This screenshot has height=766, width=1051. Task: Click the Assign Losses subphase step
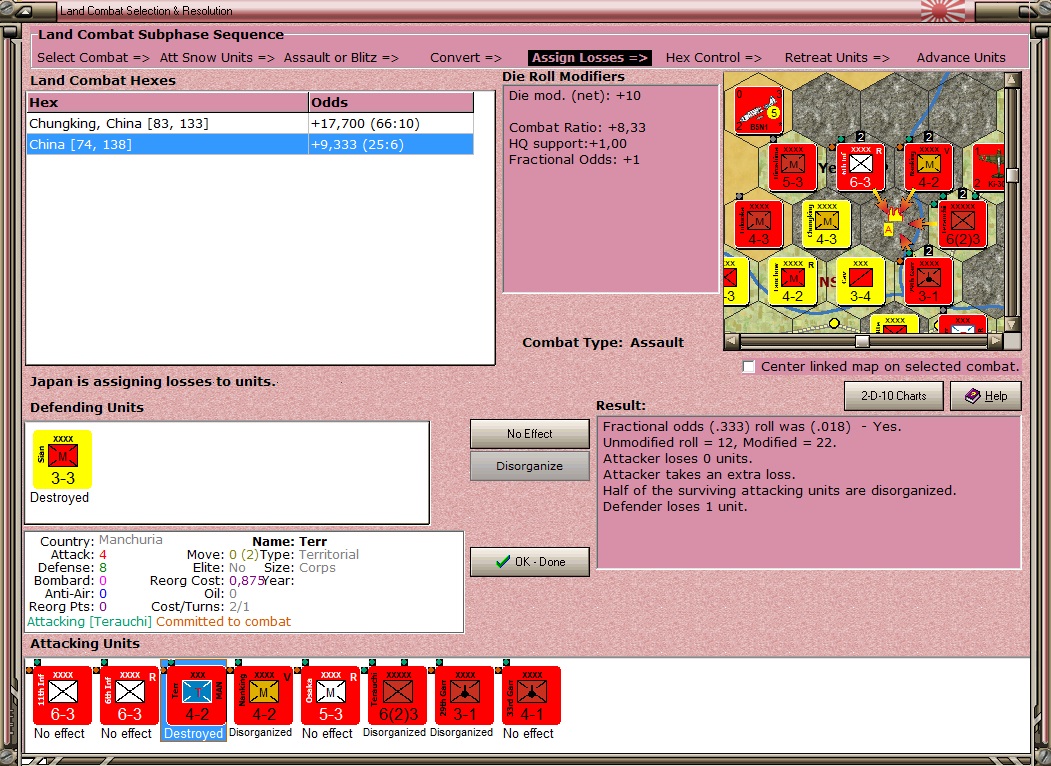590,58
